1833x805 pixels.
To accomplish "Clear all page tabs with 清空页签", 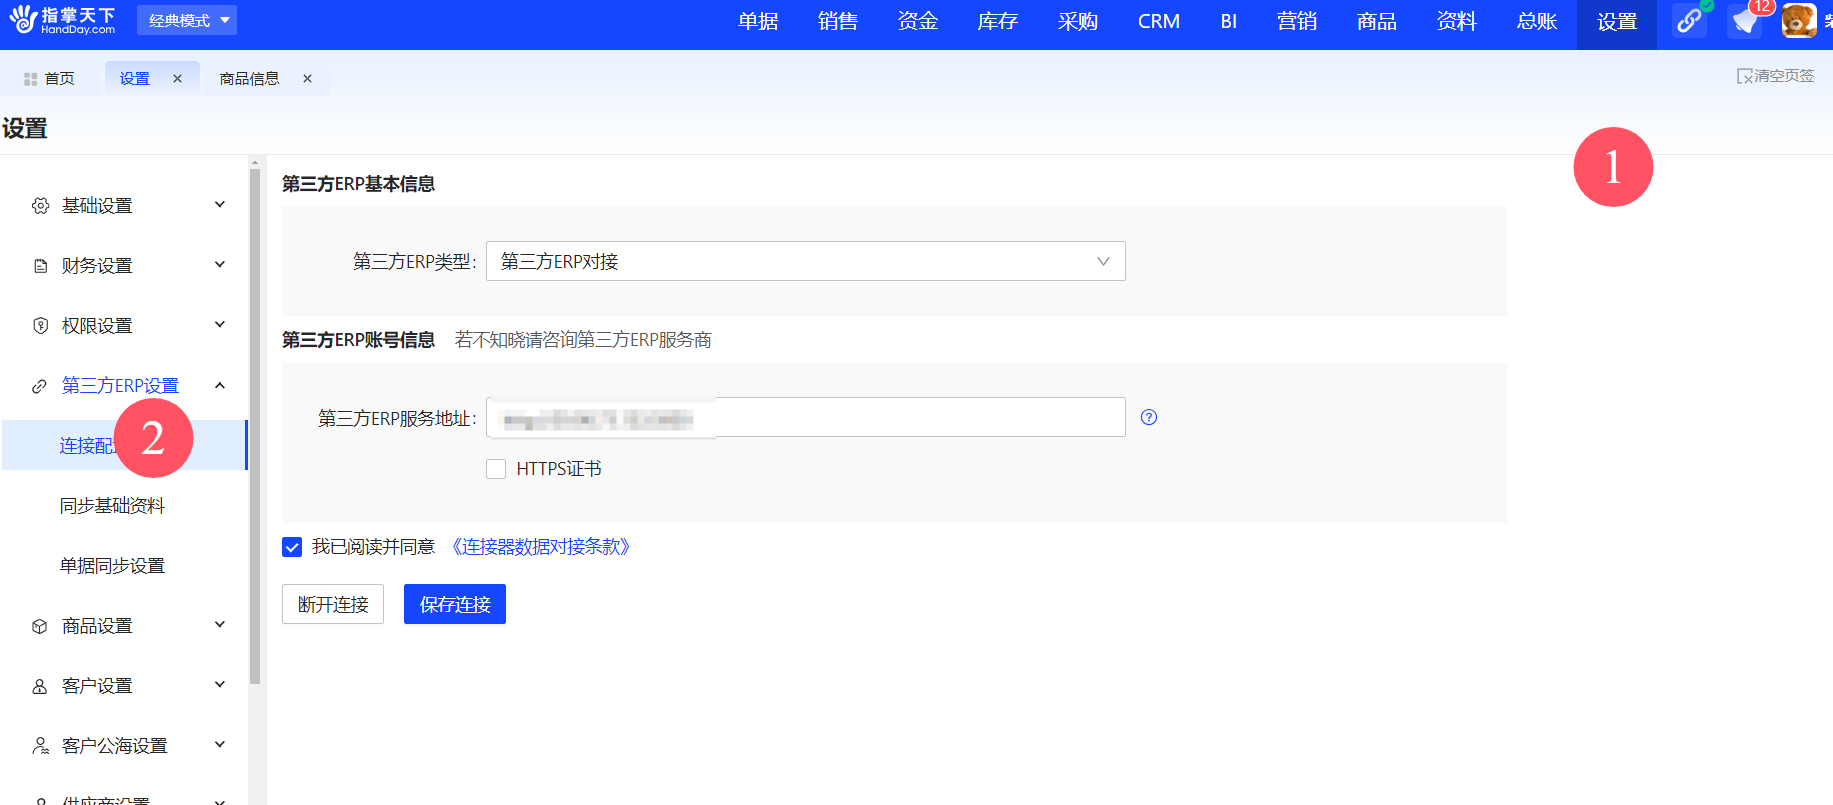I will pyautogui.click(x=1775, y=76).
